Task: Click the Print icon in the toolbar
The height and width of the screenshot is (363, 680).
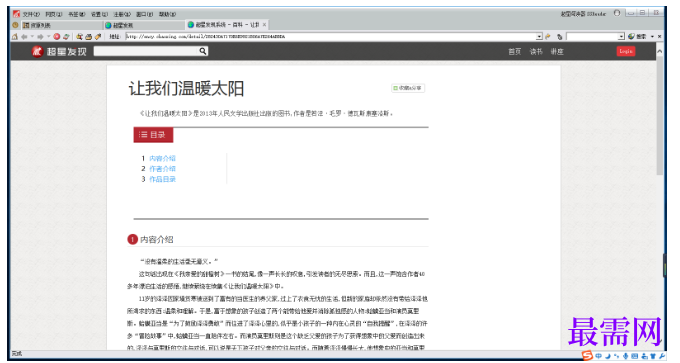Action: click(88, 37)
